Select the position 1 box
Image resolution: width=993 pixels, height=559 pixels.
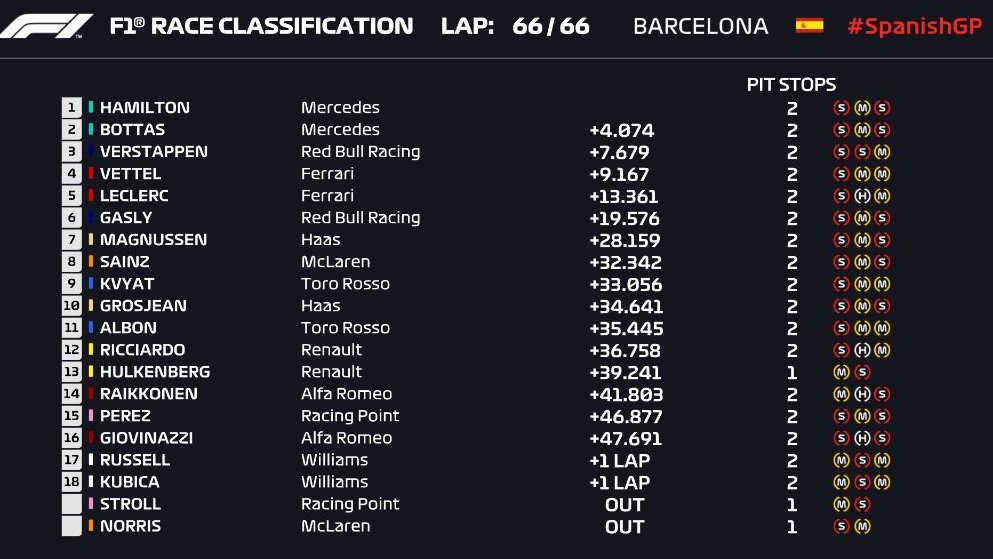click(x=72, y=108)
